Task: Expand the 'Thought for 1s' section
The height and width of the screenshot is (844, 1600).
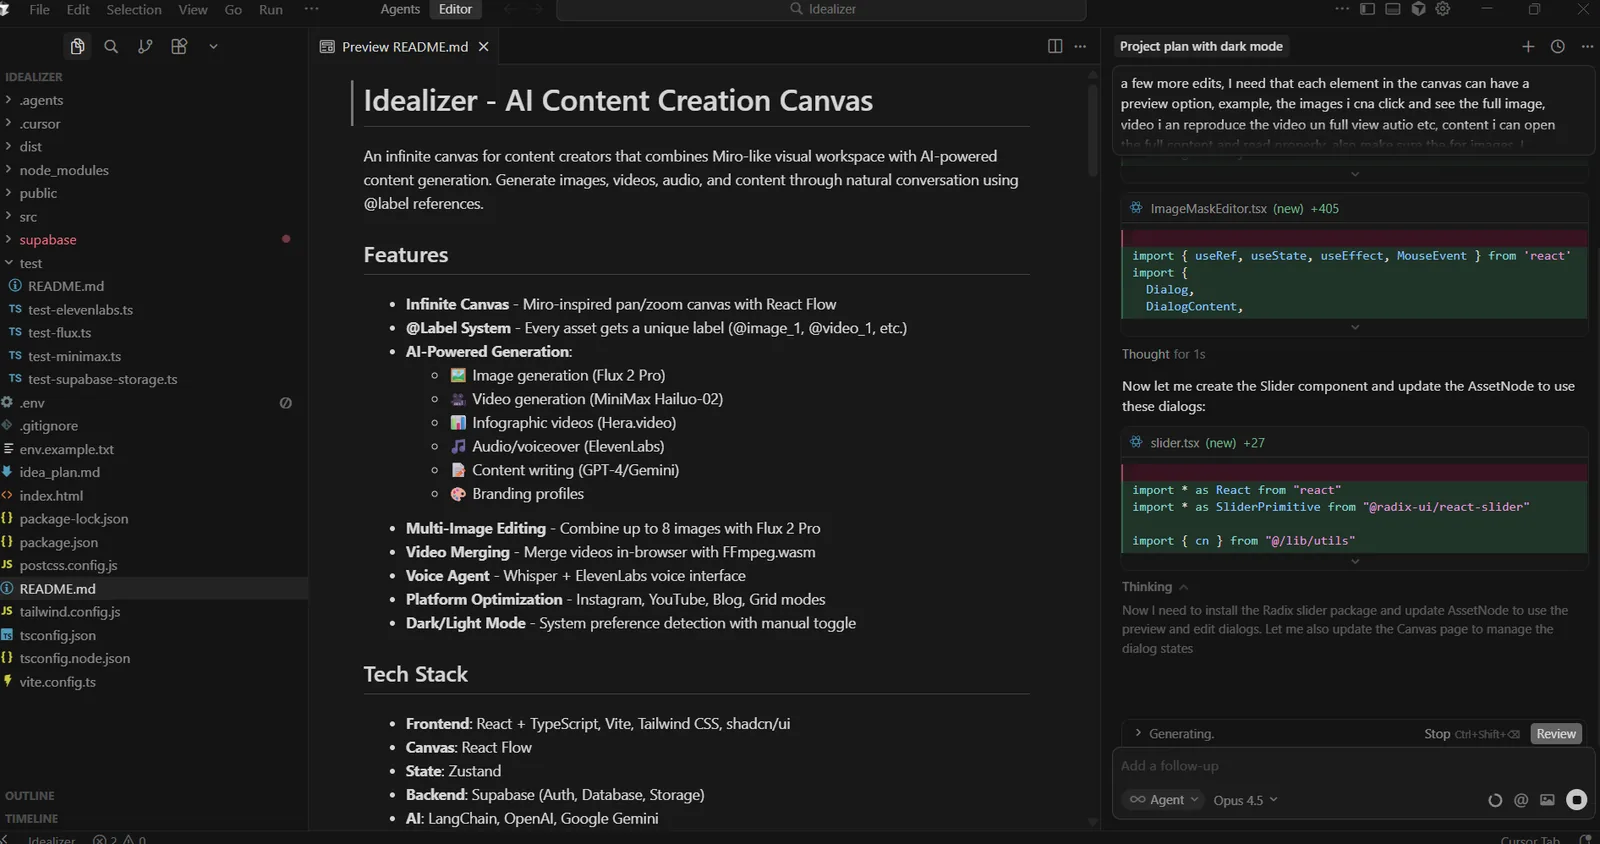Action: [x=1163, y=354]
